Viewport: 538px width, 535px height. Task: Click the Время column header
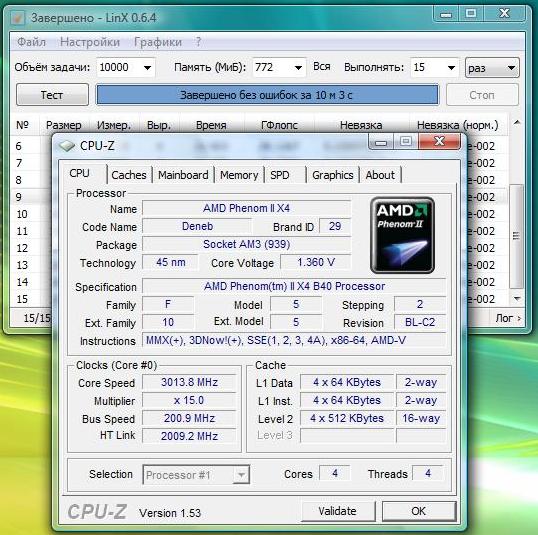(211, 125)
